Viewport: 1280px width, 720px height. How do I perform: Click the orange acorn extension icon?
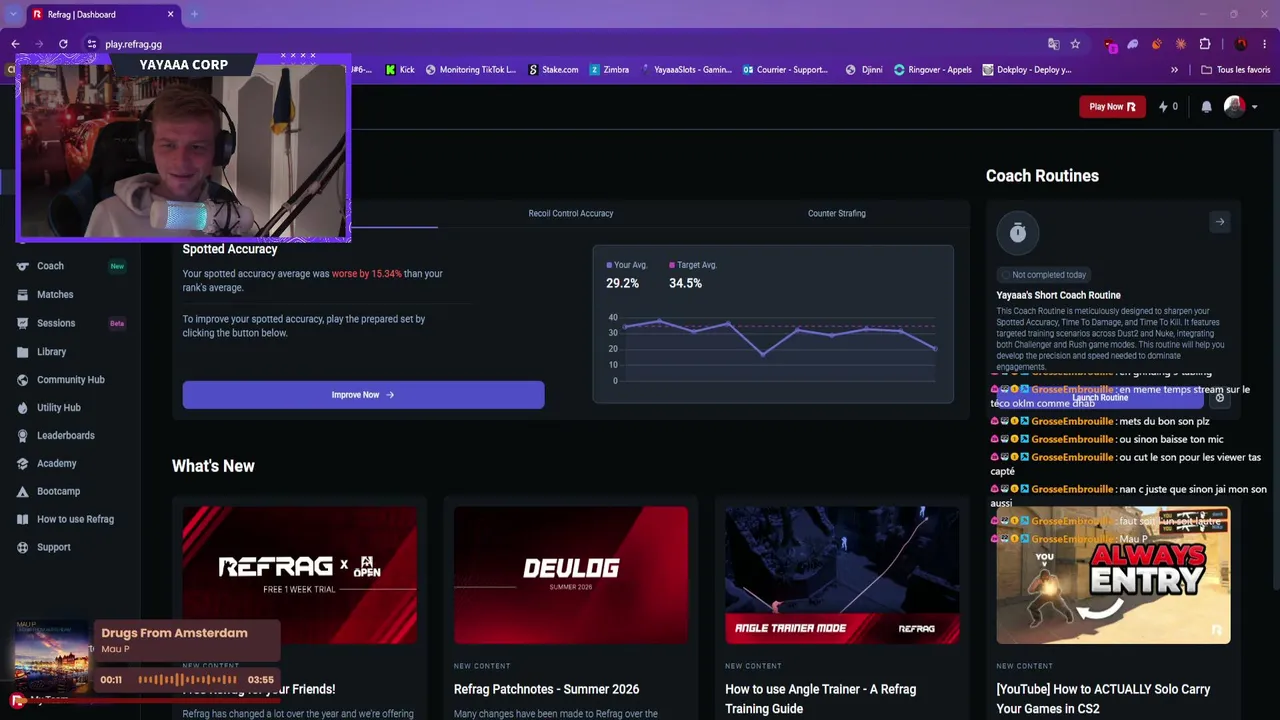click(x=1157, y=44)
